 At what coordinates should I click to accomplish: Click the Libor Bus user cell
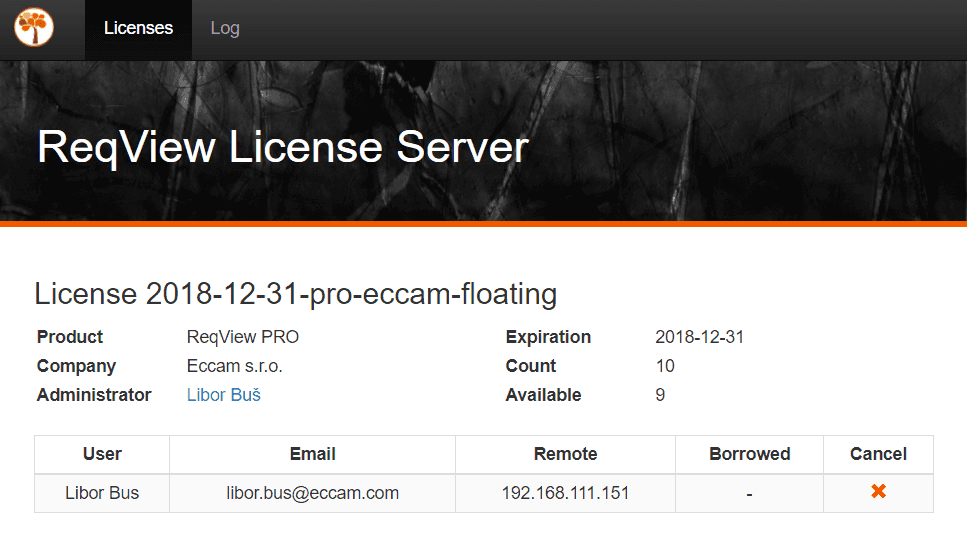(102, 493)
